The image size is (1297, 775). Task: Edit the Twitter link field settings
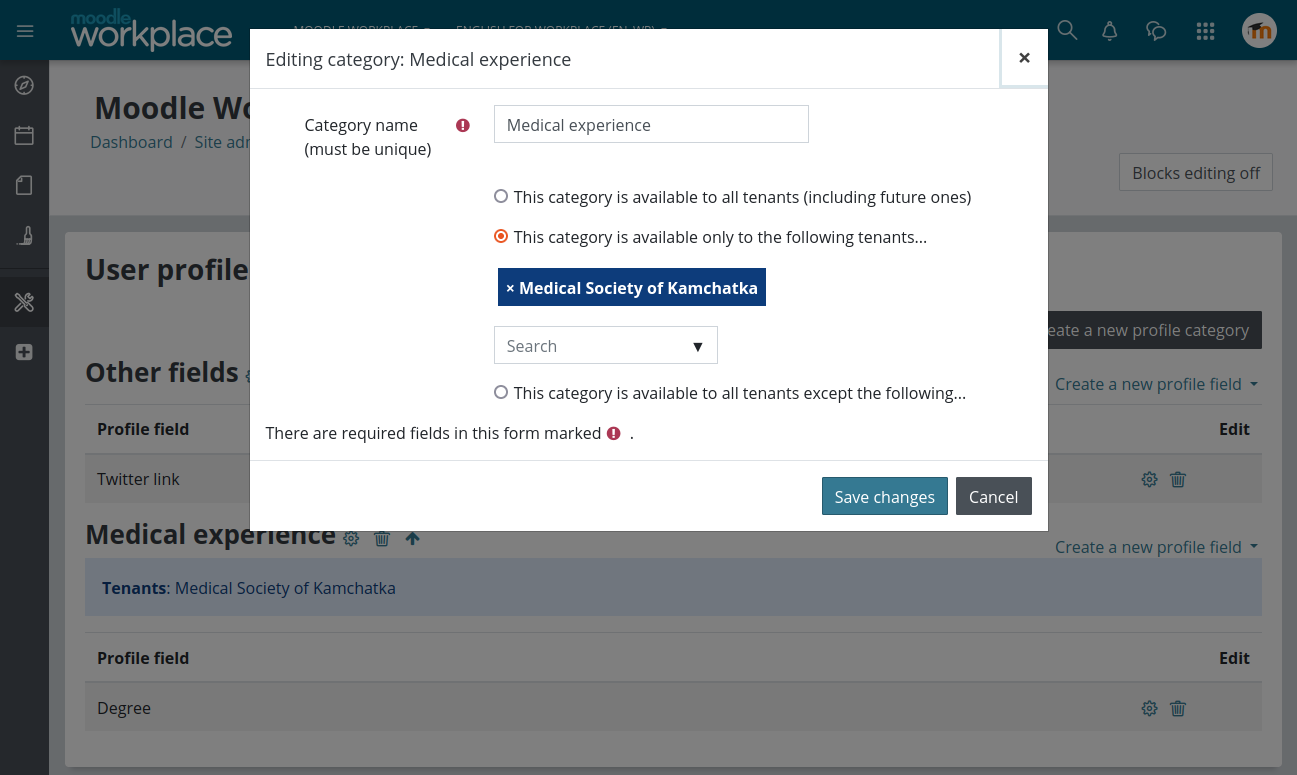(x=1149, y=479)
